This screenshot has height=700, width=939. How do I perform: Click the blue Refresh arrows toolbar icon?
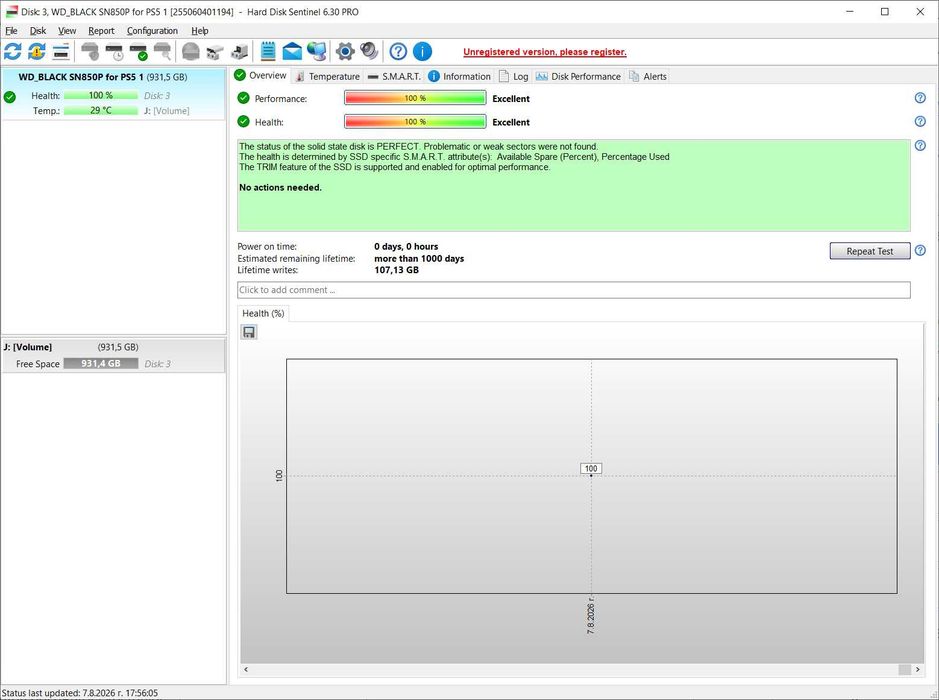pos(13,51)
